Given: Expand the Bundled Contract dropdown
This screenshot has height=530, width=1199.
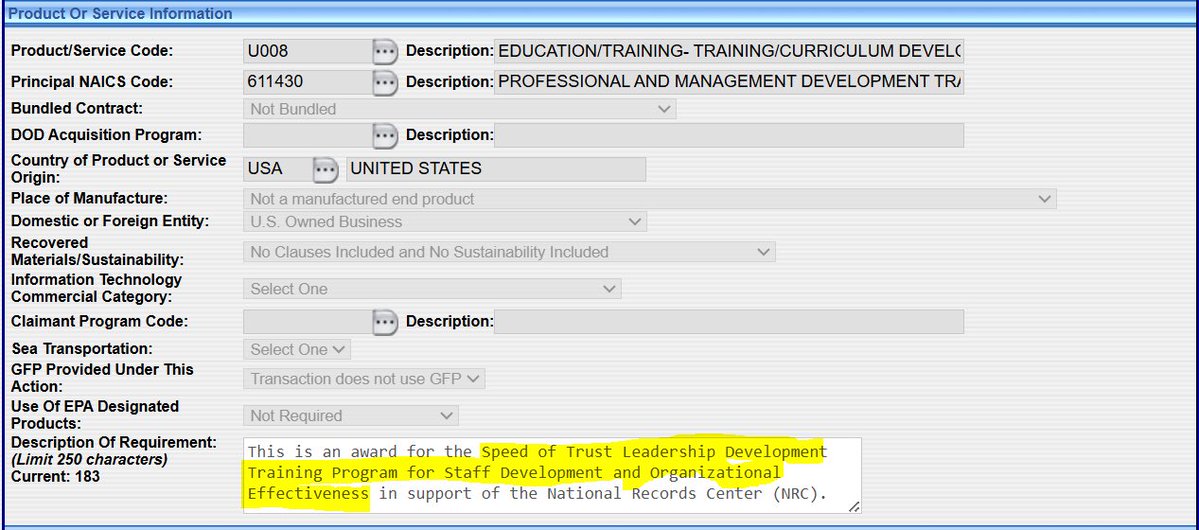Looking at the screenshot, I should click(459, 109).
